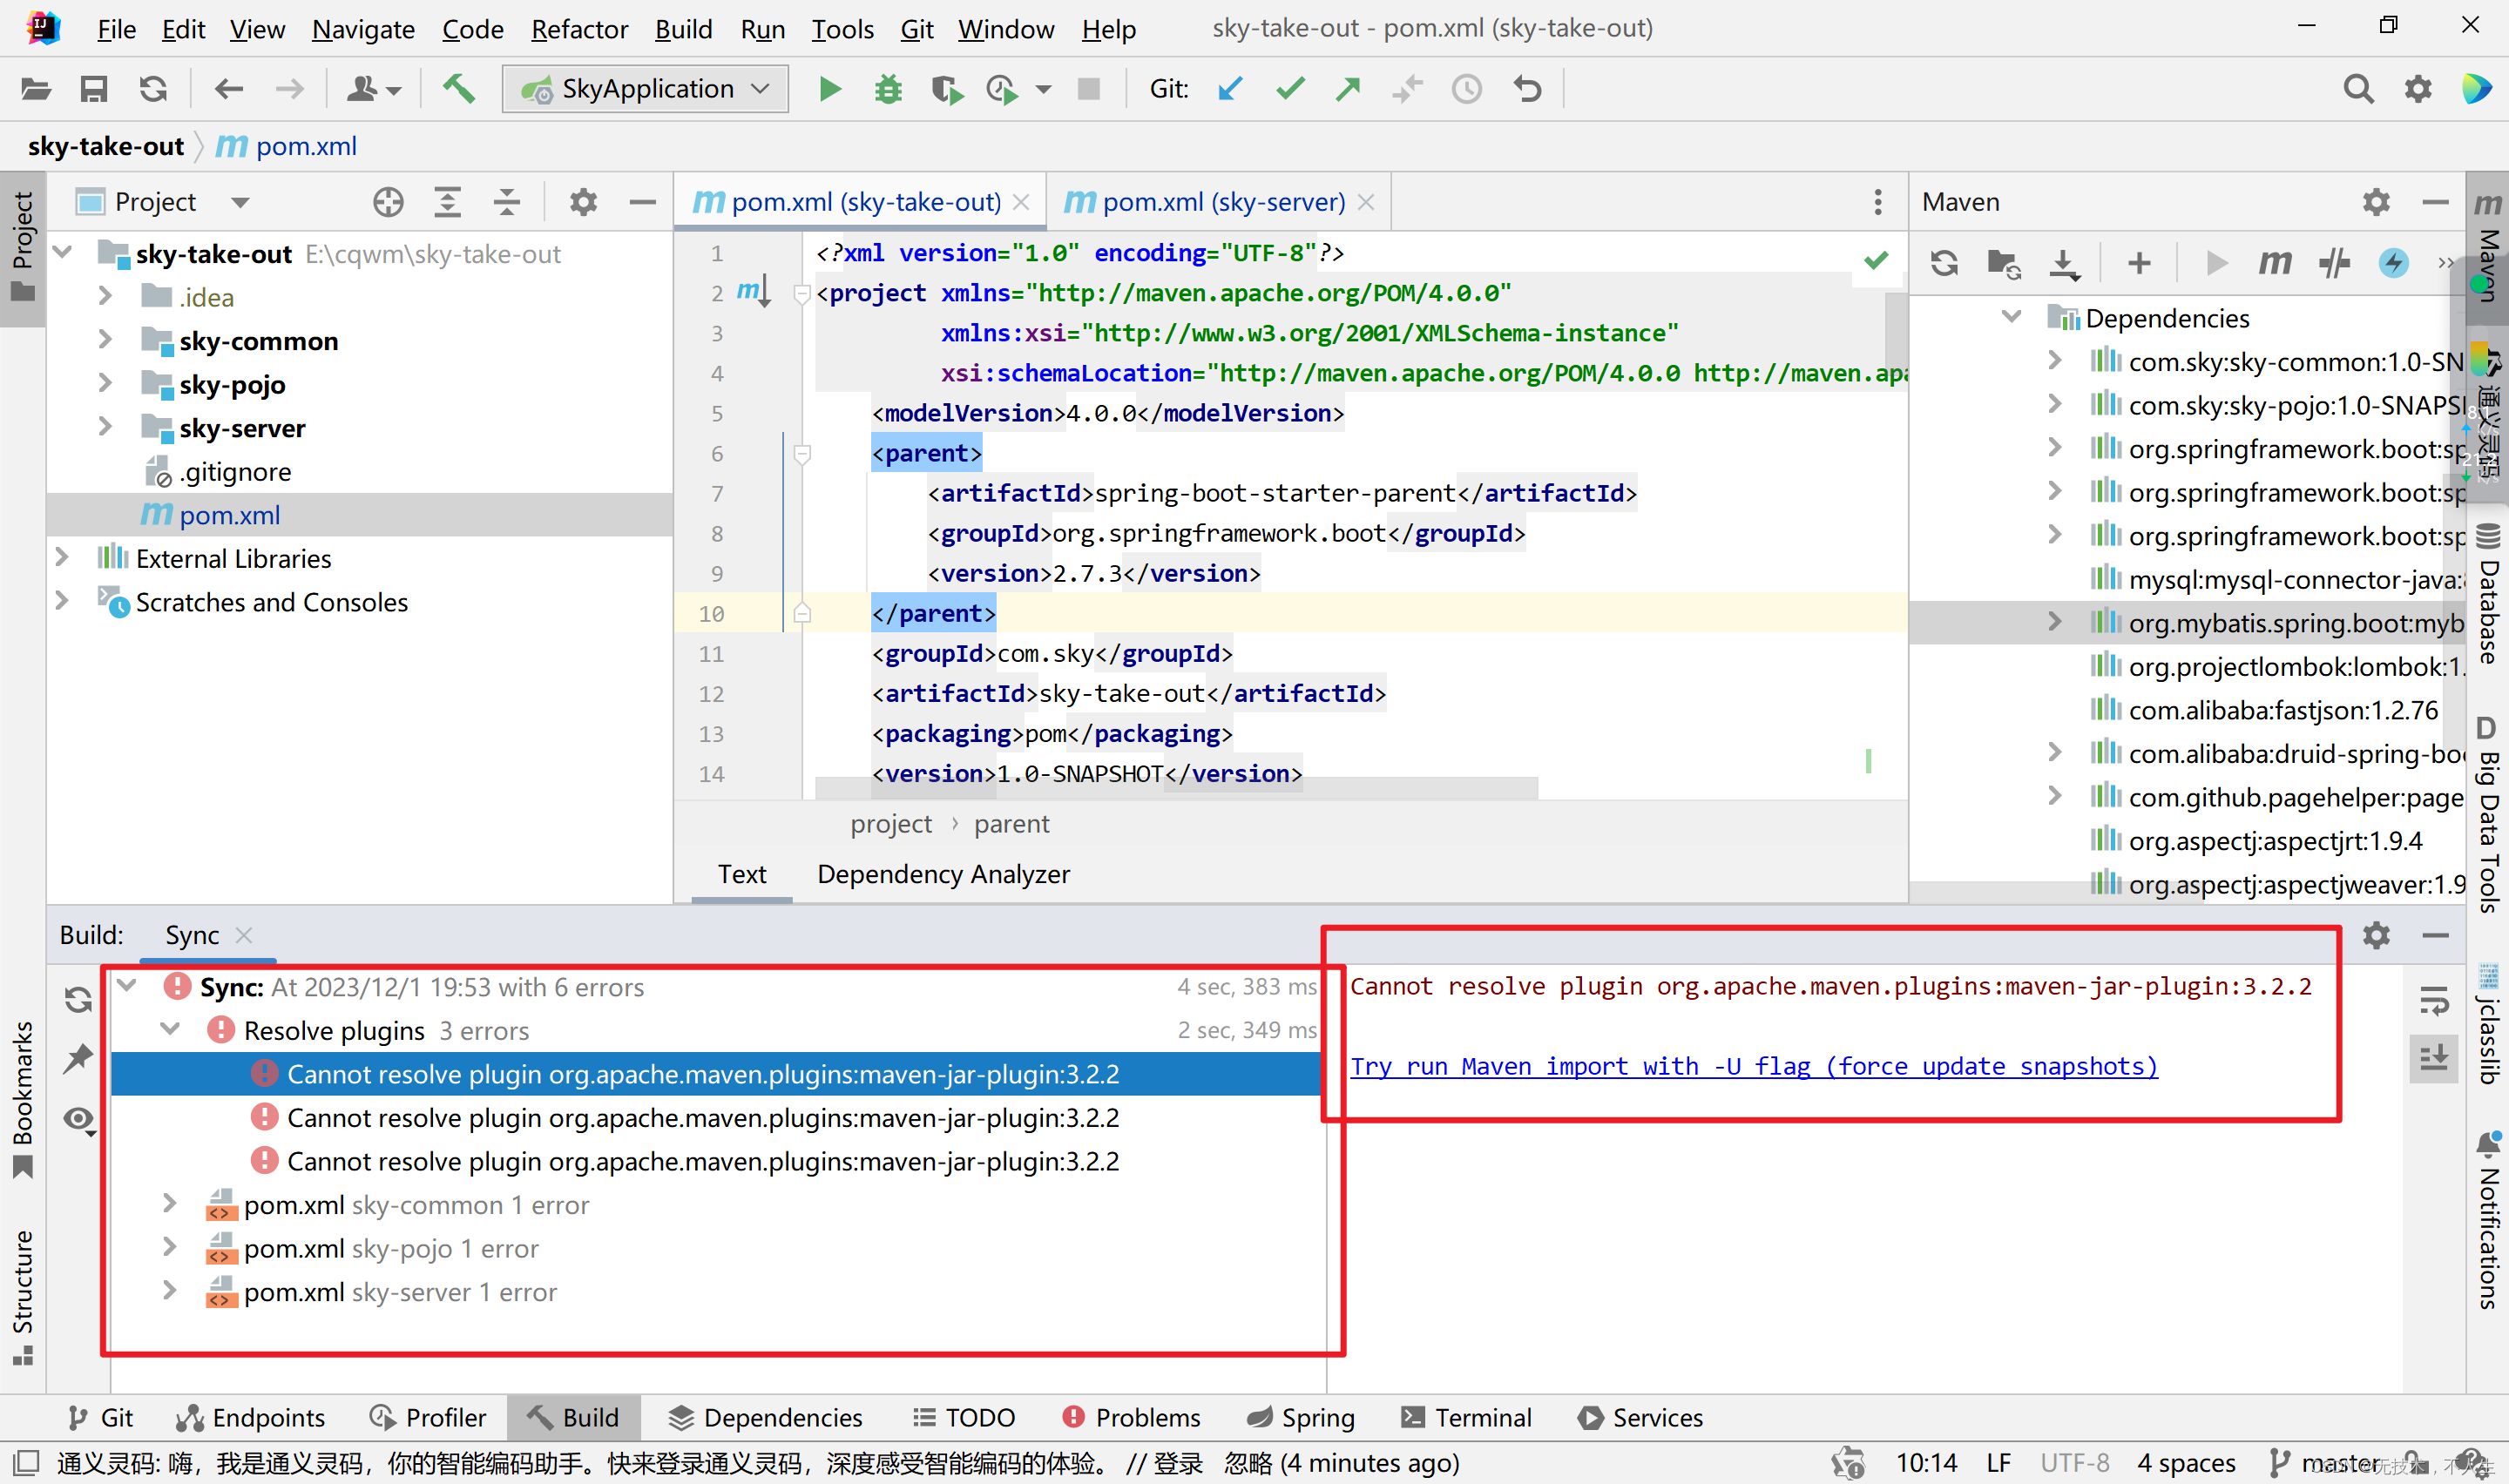Click Download Sources icon in Maven panel
The width and height of the screenshot is (2509, 1484).
click(2063, 263)
